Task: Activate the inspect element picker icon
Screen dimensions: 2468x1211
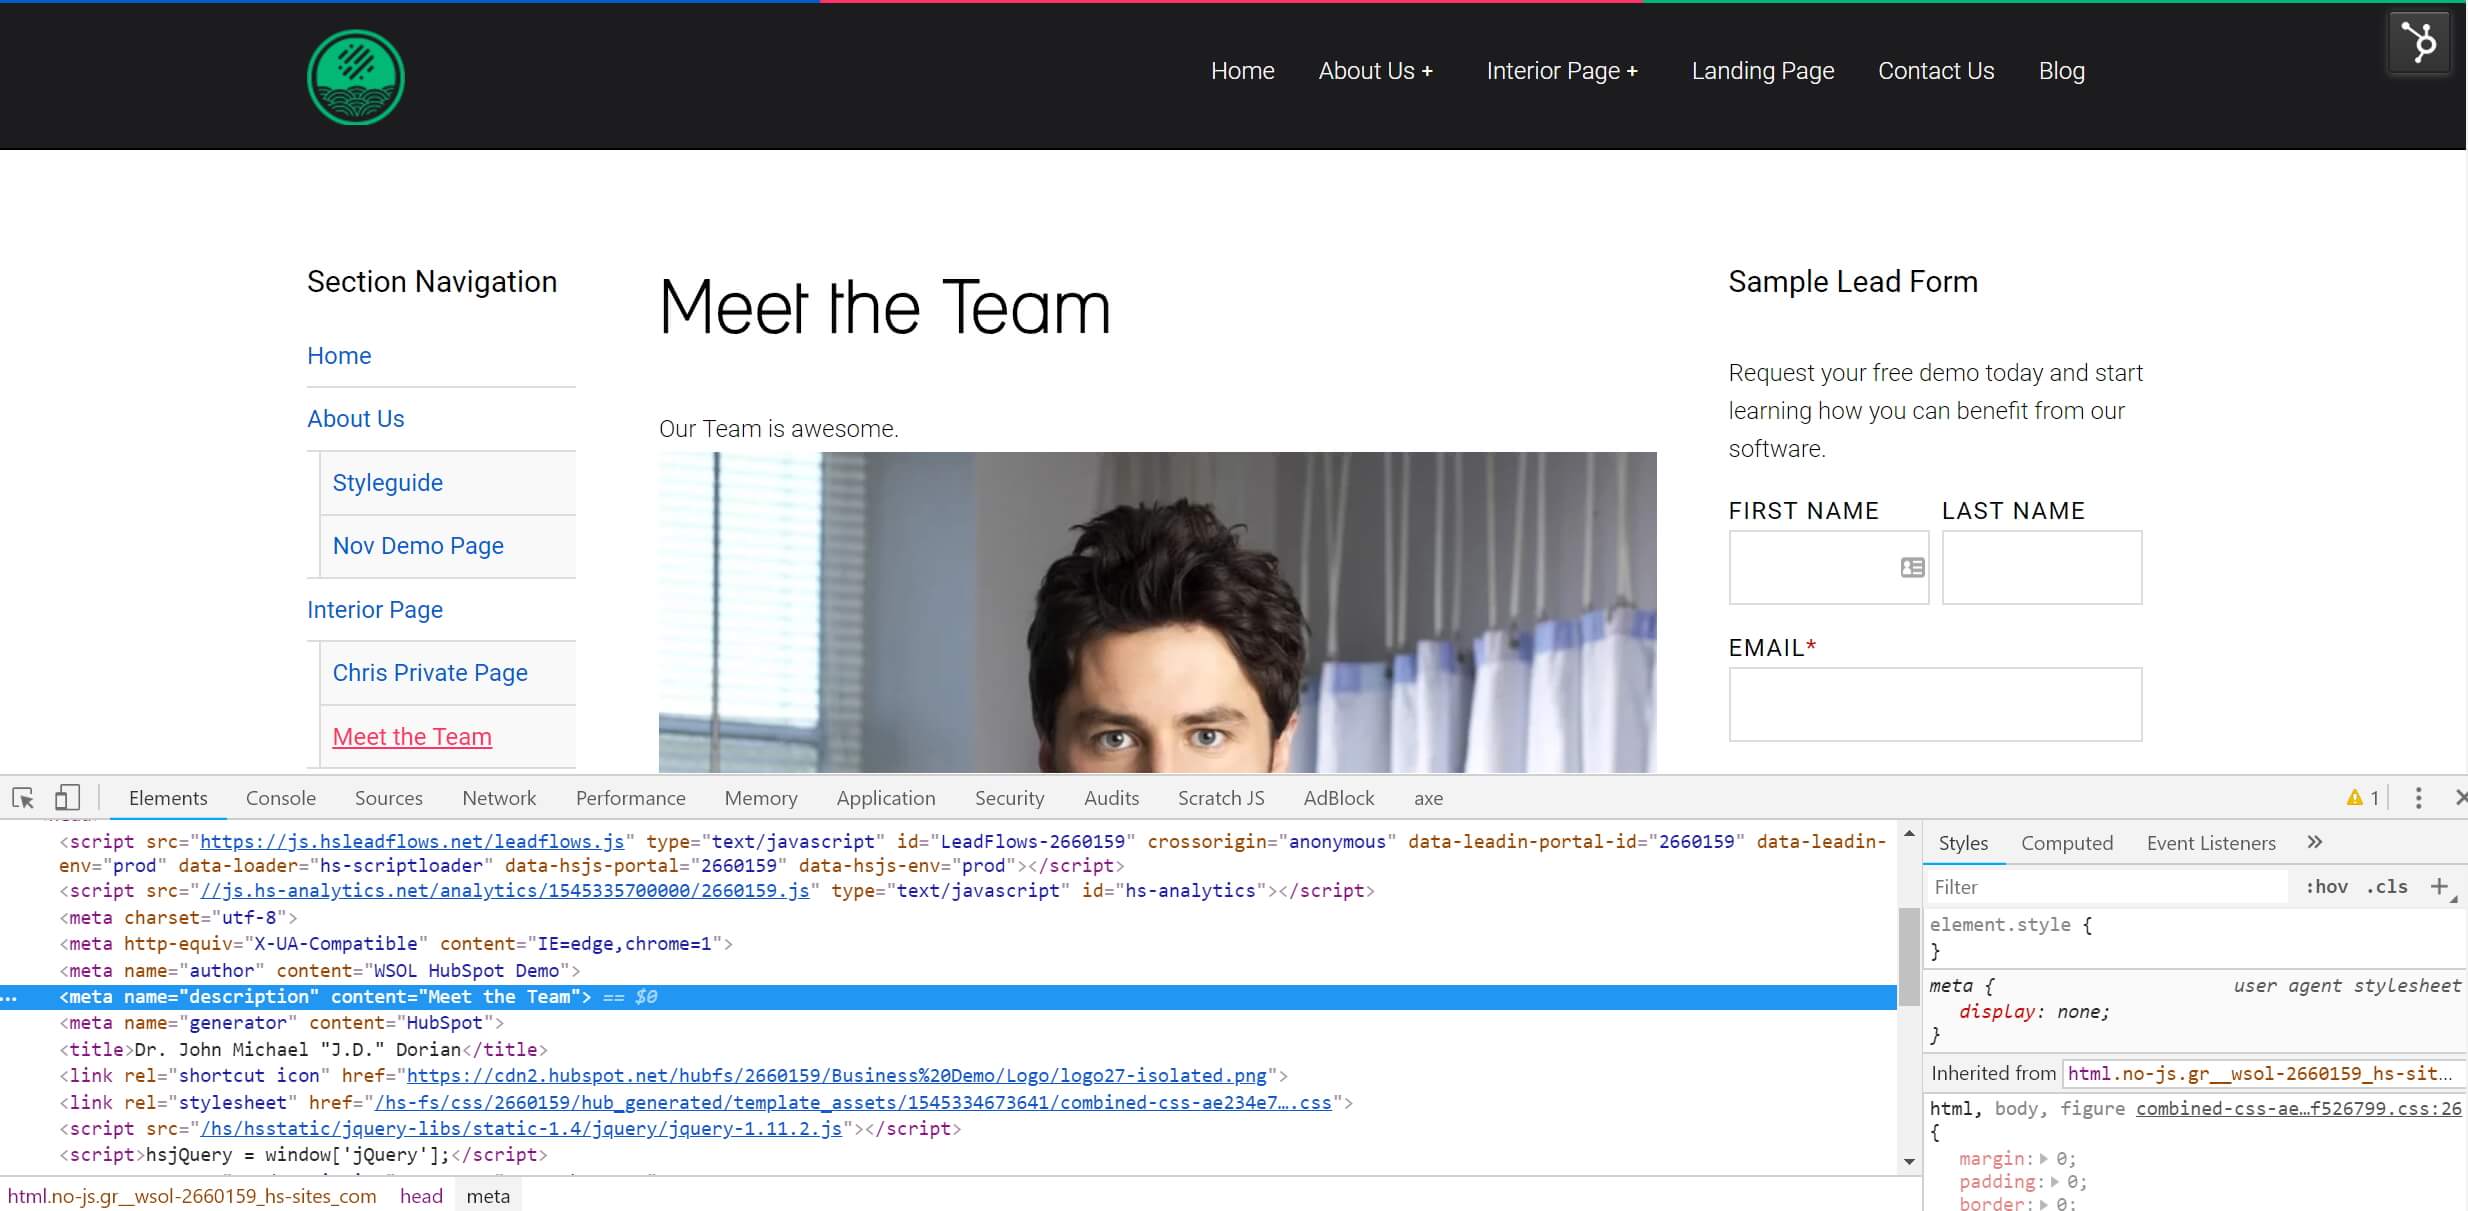Action: pyautogui.click(x=23, y=798)
